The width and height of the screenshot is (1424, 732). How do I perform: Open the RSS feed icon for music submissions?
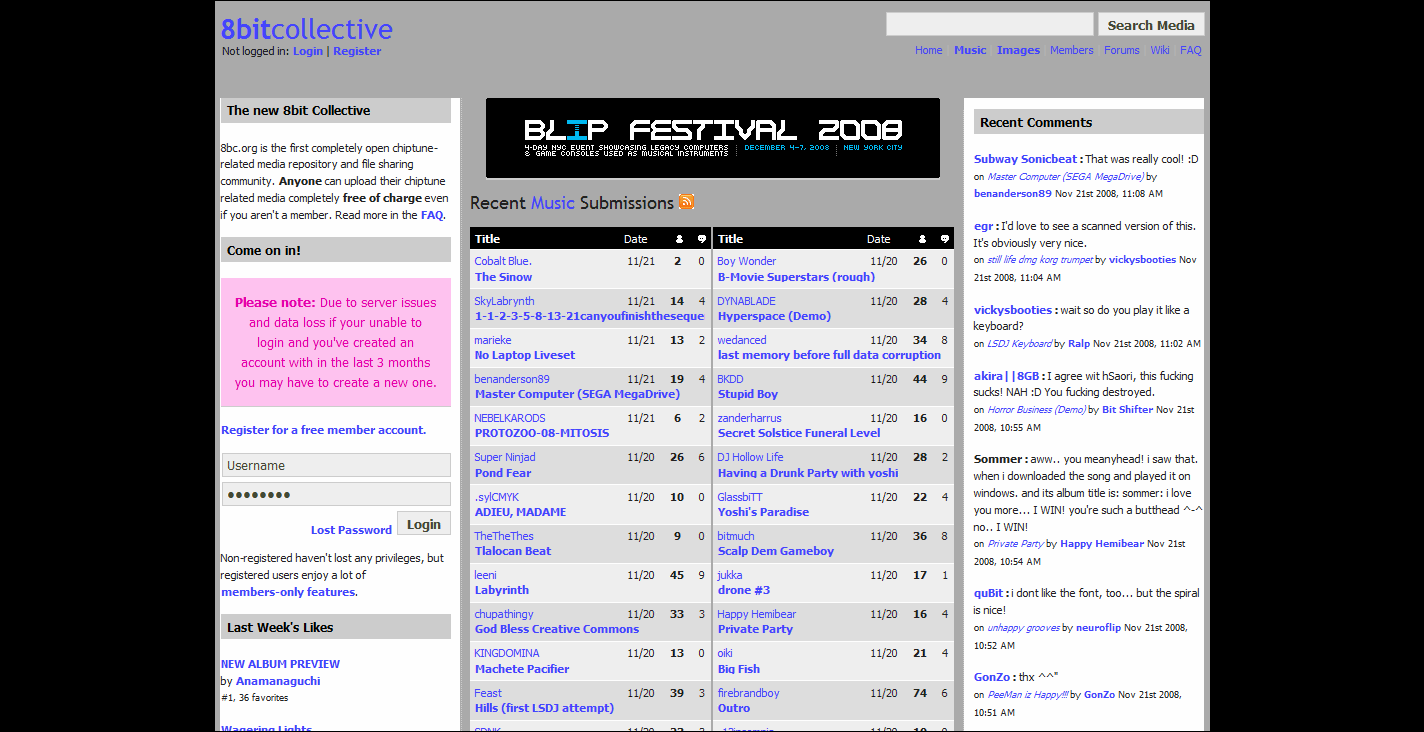[686, 202]
